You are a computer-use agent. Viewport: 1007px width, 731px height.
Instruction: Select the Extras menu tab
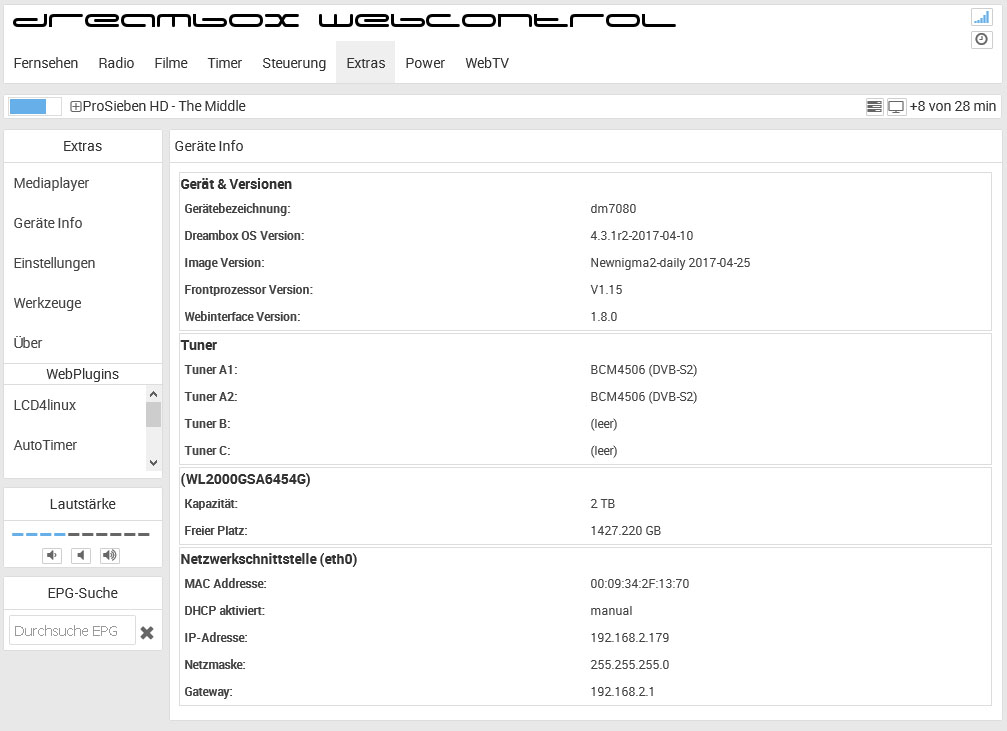[x=365, y=63]
